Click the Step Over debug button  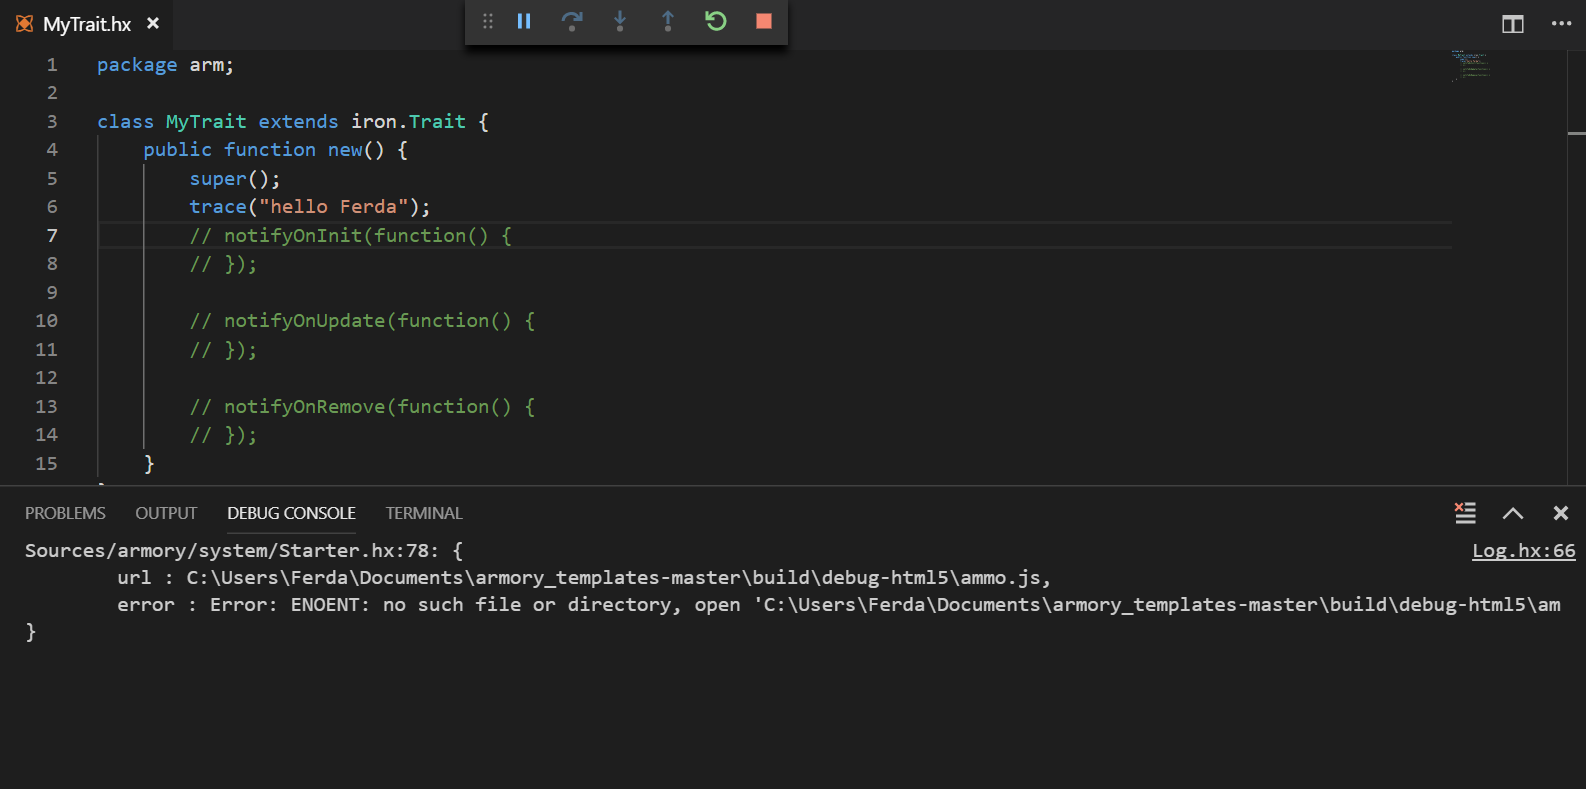pyautogui.click(x=572, y=21)
